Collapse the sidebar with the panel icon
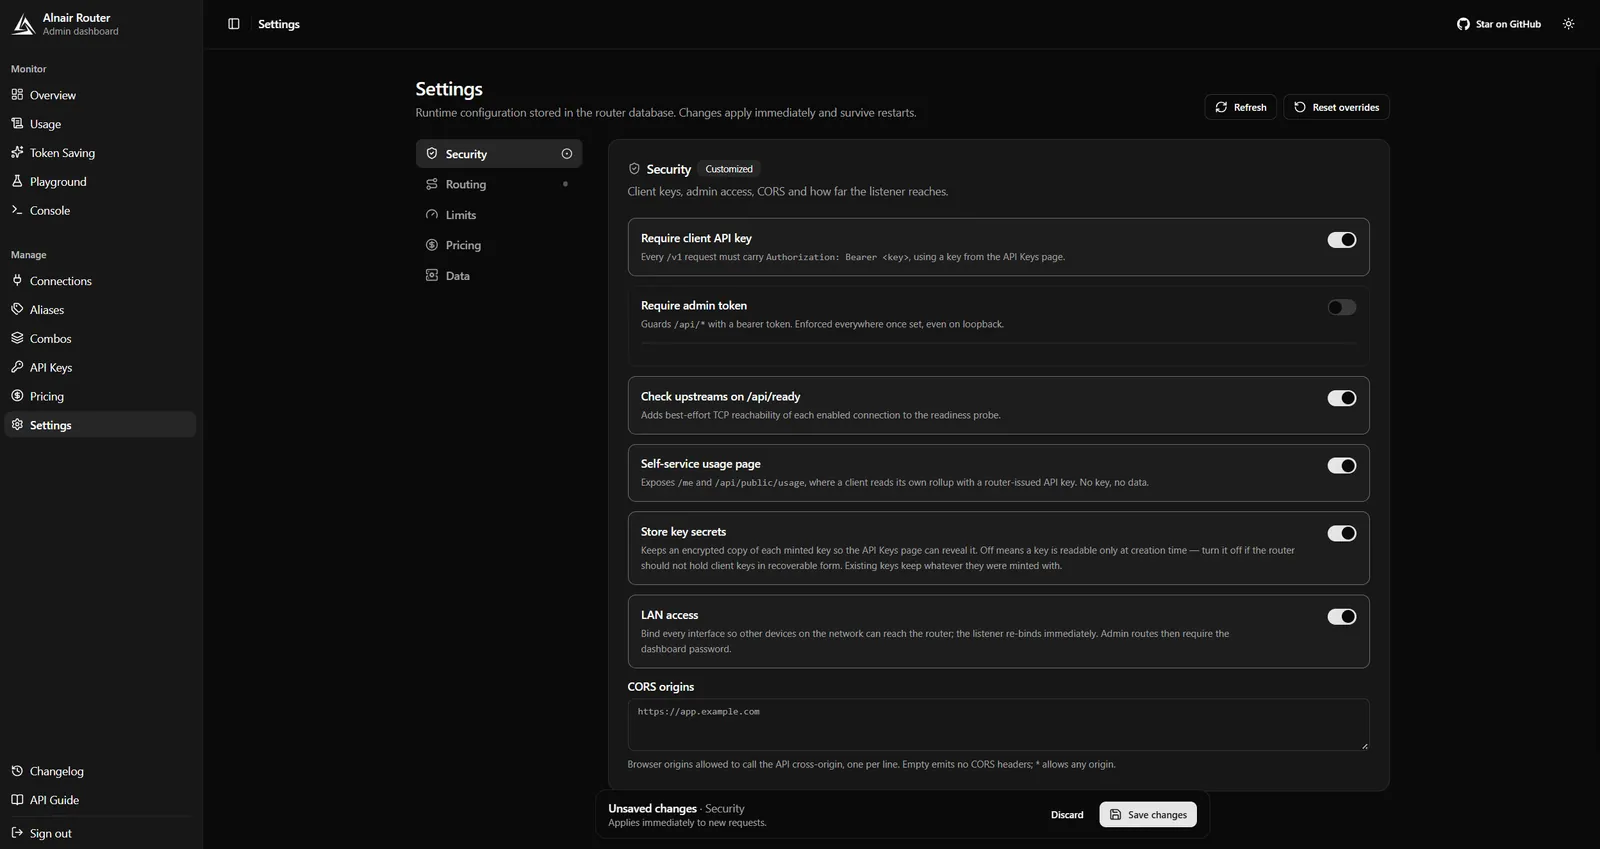This screenshot has width=1600, height=849. pyautogui.click(x=234, y=24)
